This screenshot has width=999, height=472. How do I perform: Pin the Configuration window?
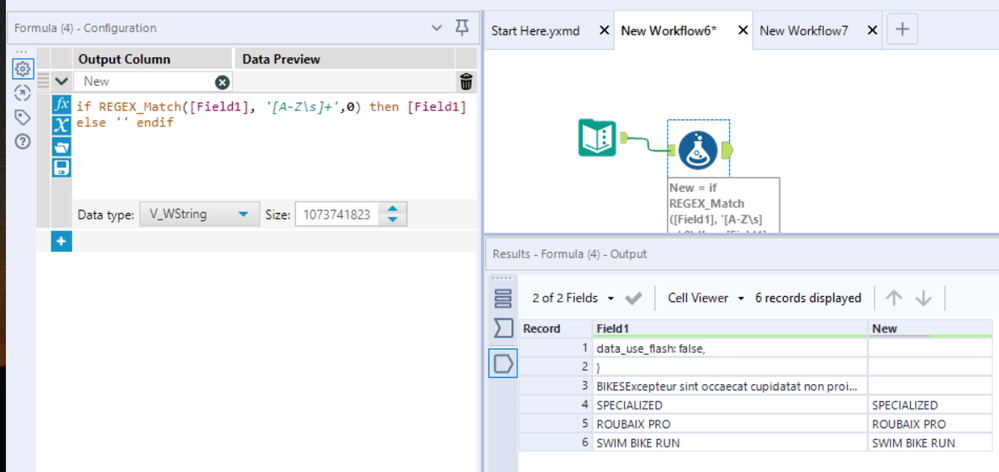pos(461,27)
